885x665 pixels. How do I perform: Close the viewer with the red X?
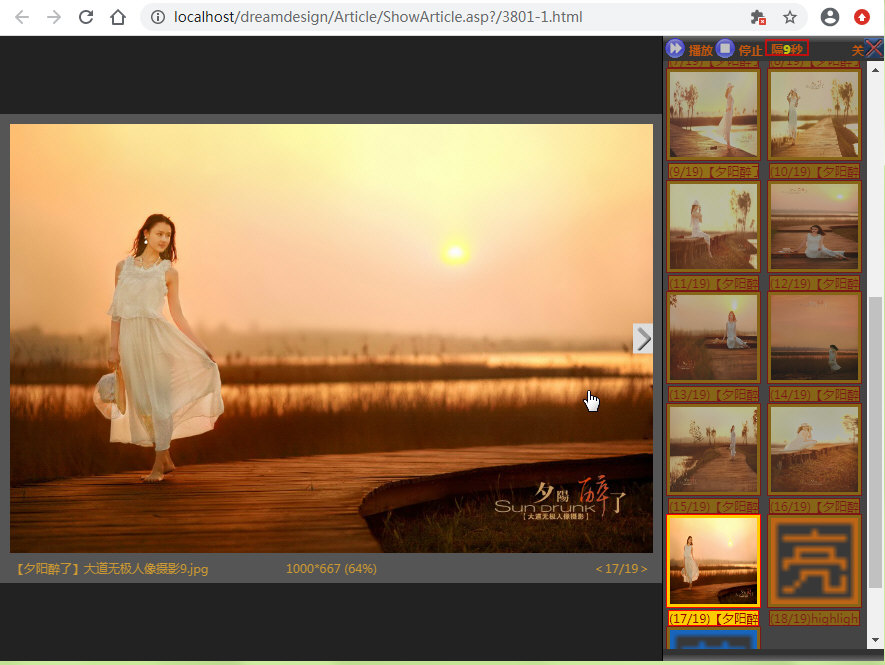pos(874,49)
